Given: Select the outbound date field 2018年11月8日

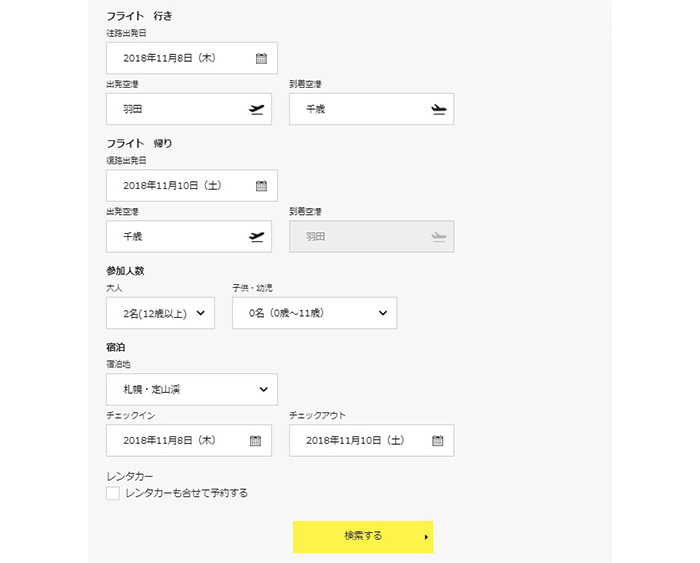Looking at the screenshot, I should pyautogui.click(x=192, y=58).
